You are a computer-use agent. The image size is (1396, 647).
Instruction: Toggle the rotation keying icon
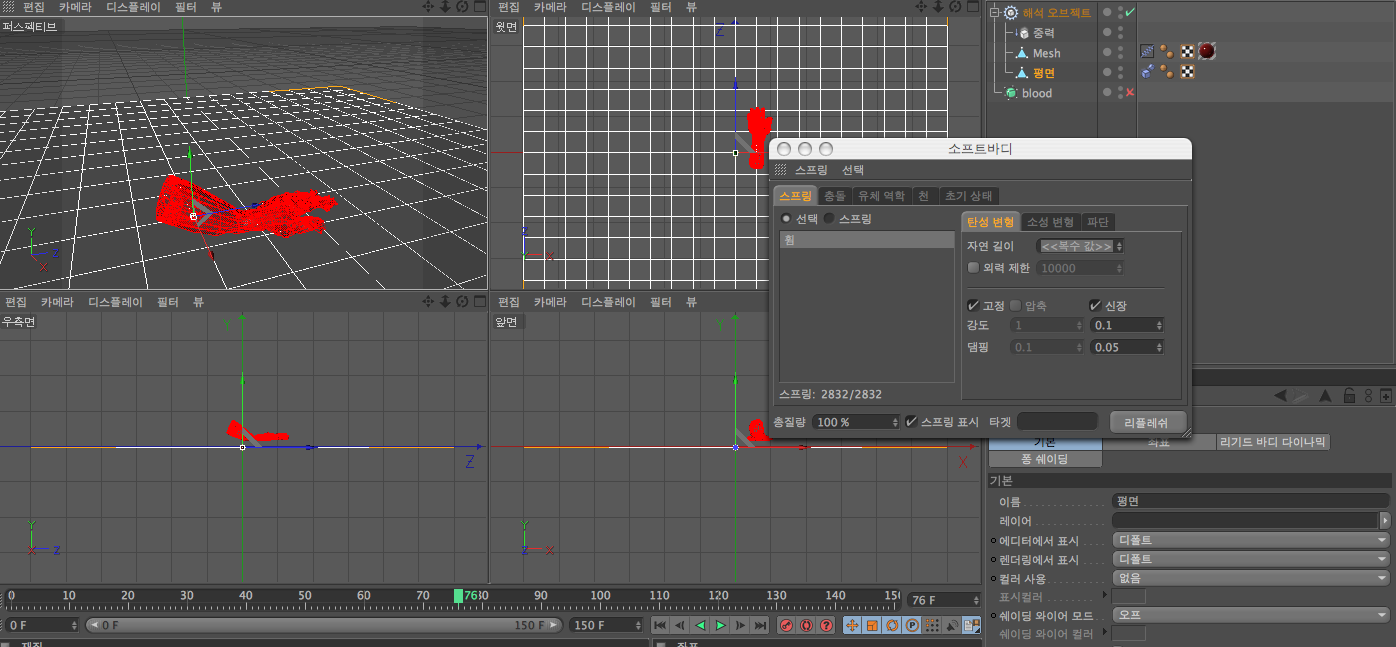(892, 625)
